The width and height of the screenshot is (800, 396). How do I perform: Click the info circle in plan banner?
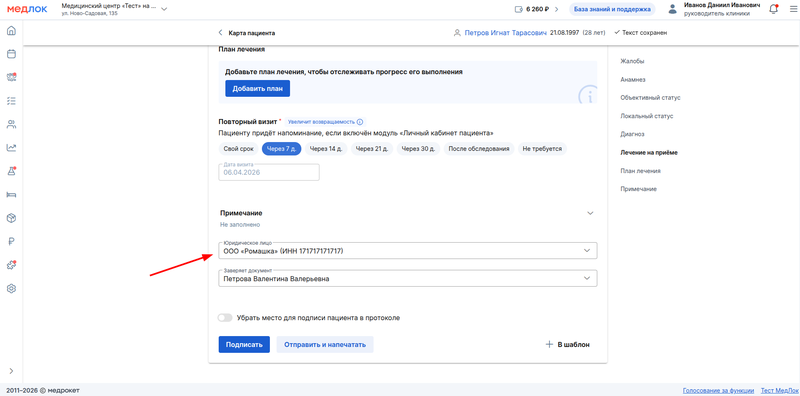pyautogui.click(x=588, y=95)
